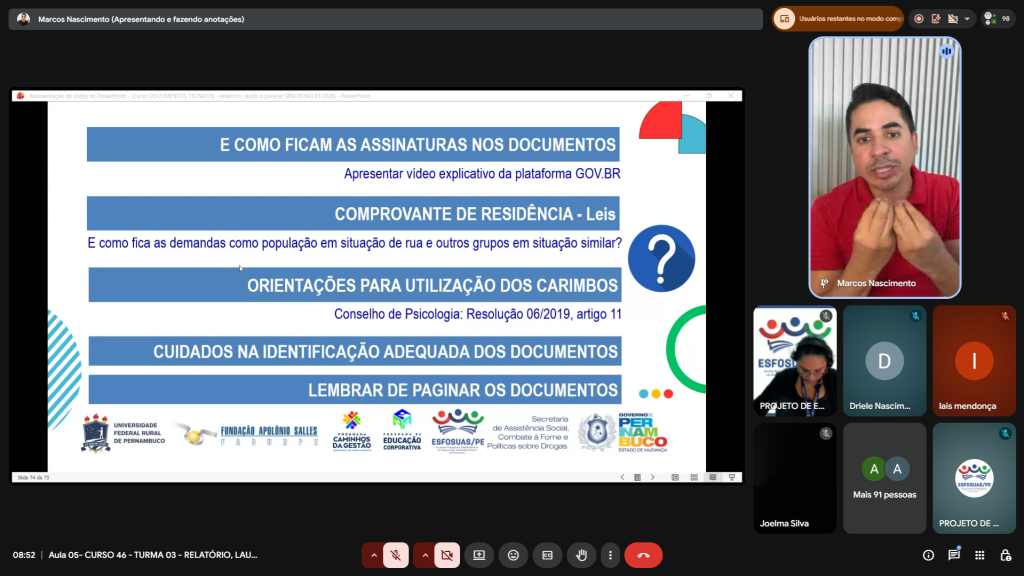Open host controls lock icon
1024x576 pixels.
point(1004,555)
